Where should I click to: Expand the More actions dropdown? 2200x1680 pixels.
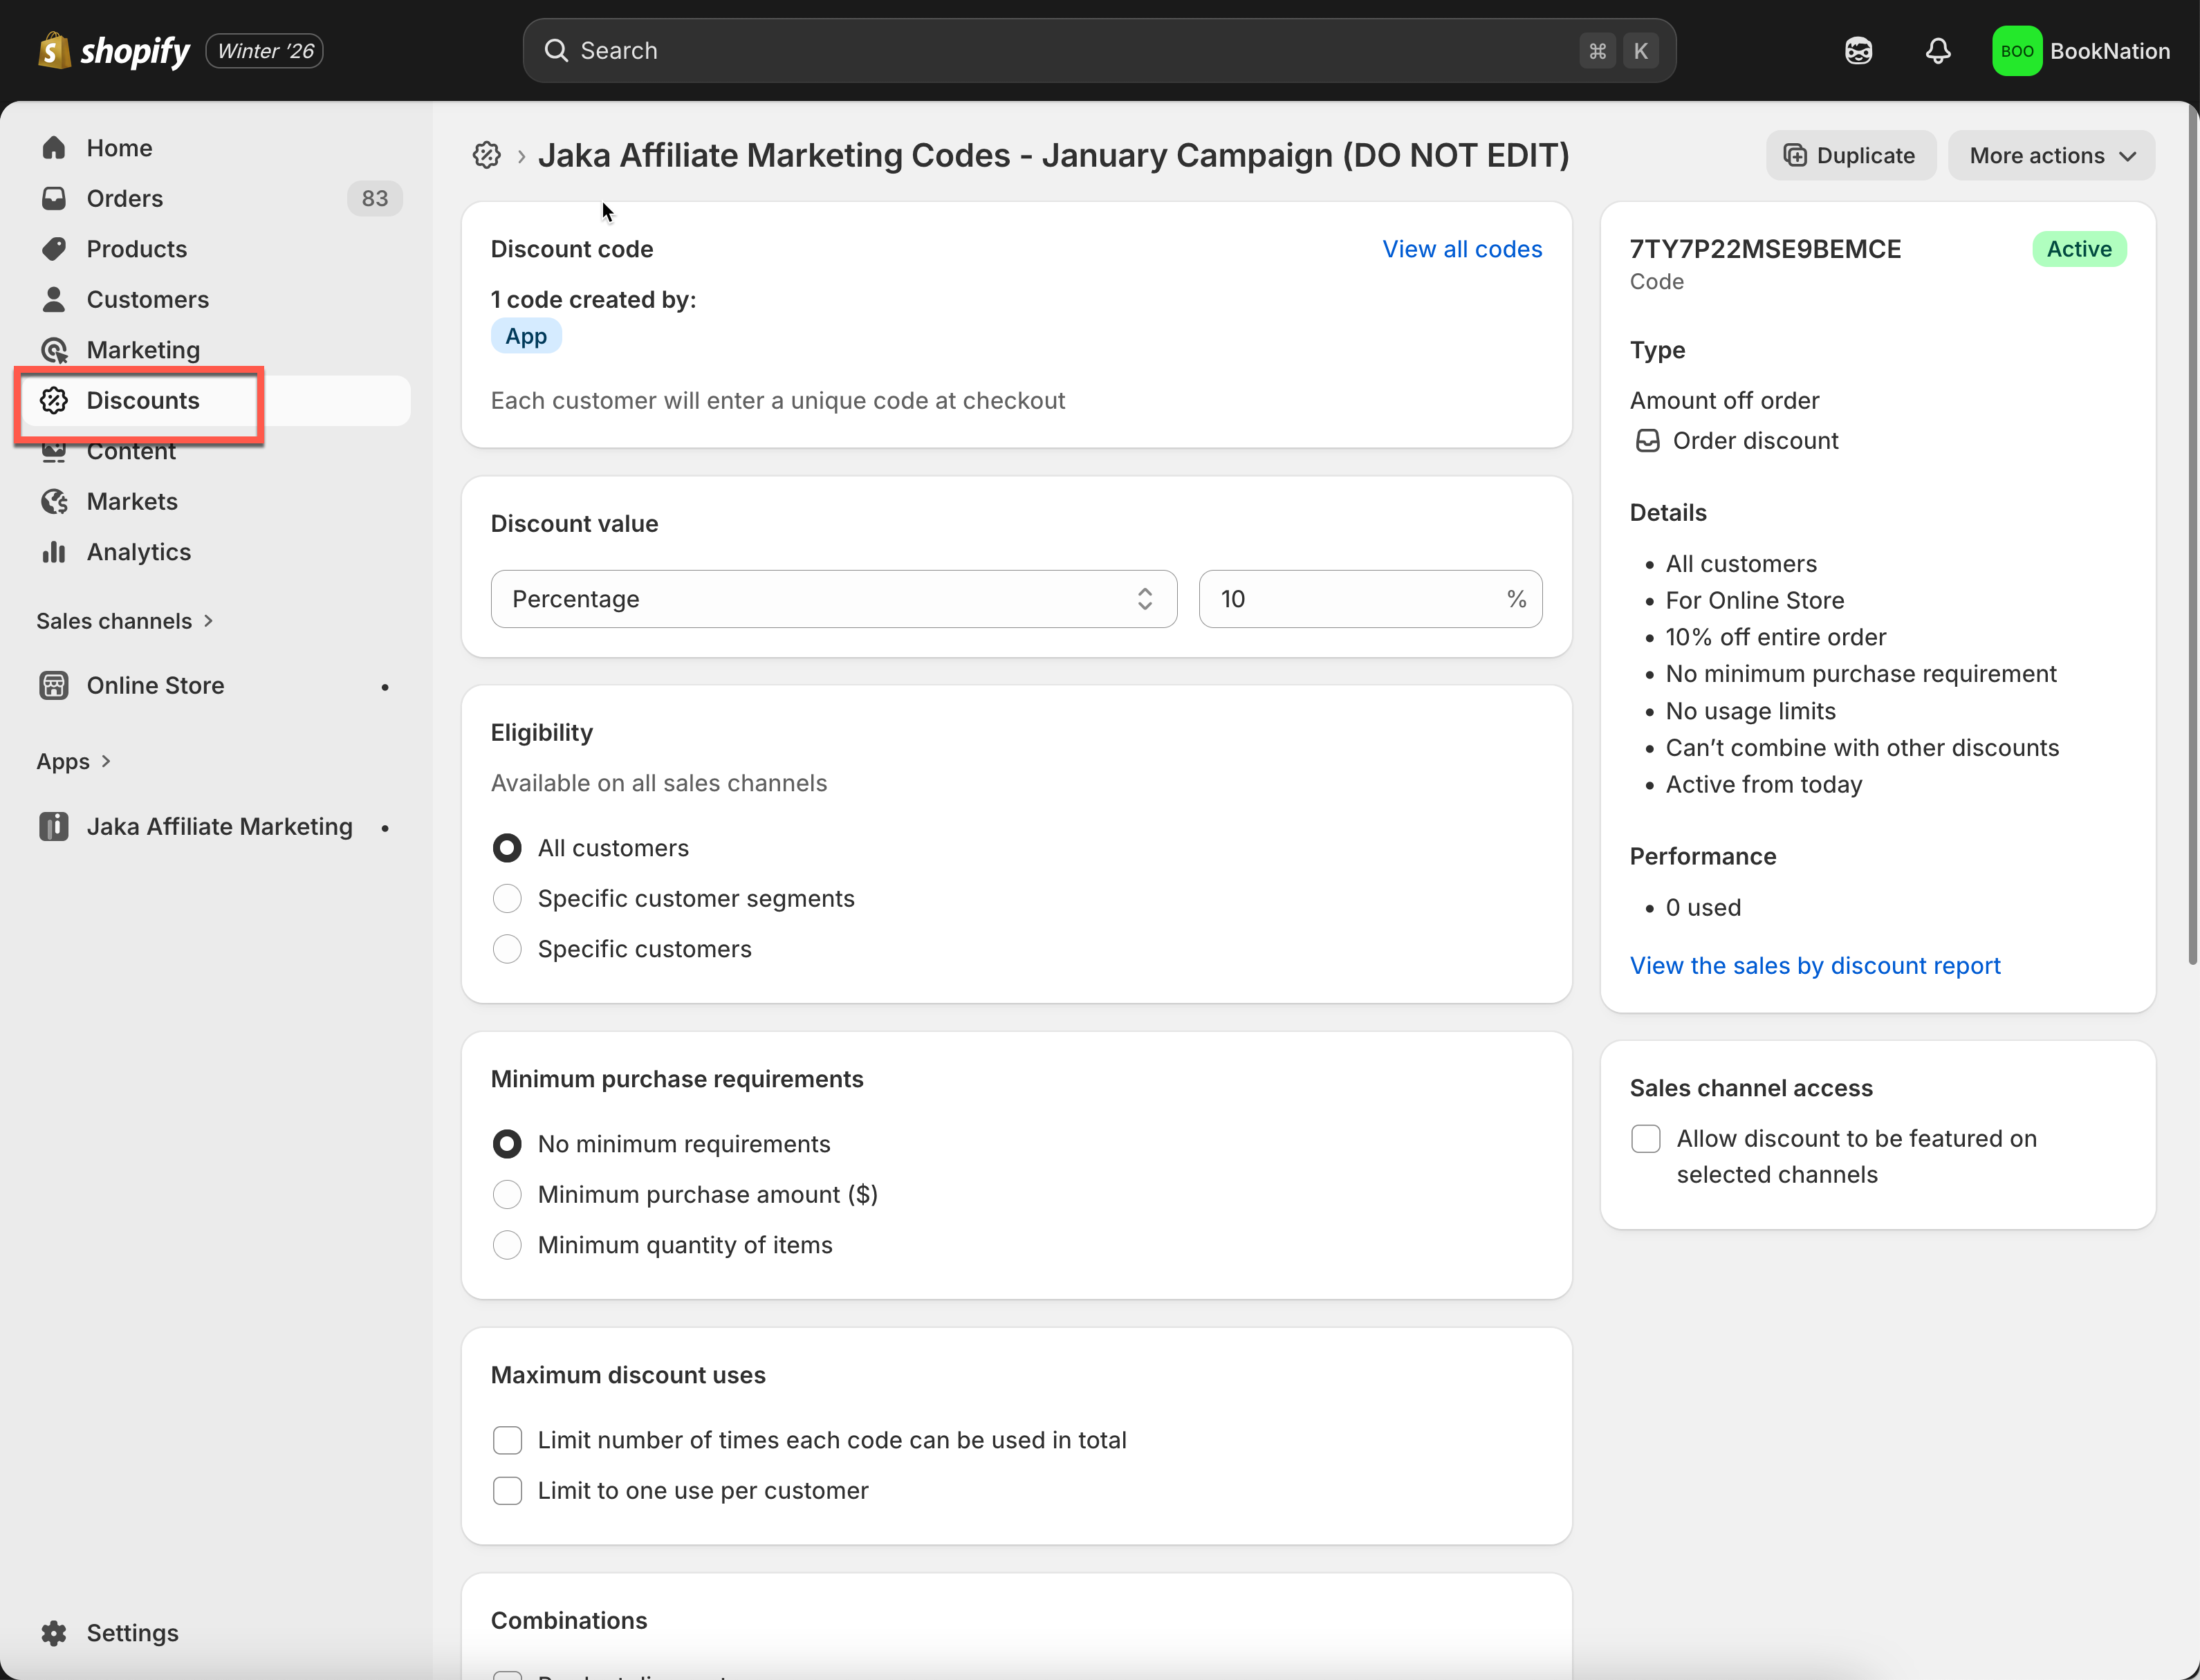pyautogui.click(x=2051, y=156)
